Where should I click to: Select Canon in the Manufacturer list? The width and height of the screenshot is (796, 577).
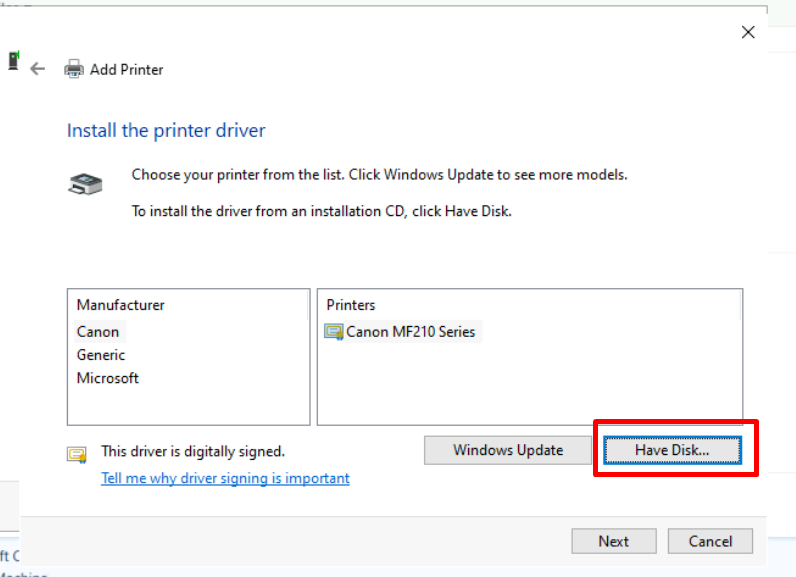98,332
